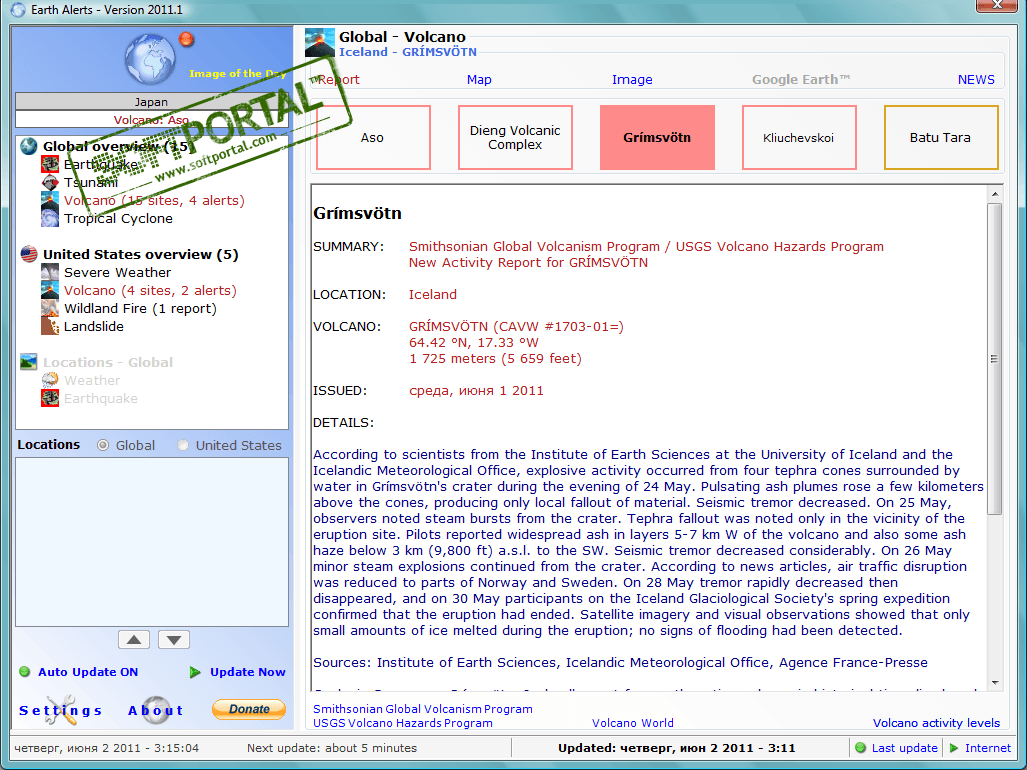Select Wildland Fire (1 report)

pos(140,308)
